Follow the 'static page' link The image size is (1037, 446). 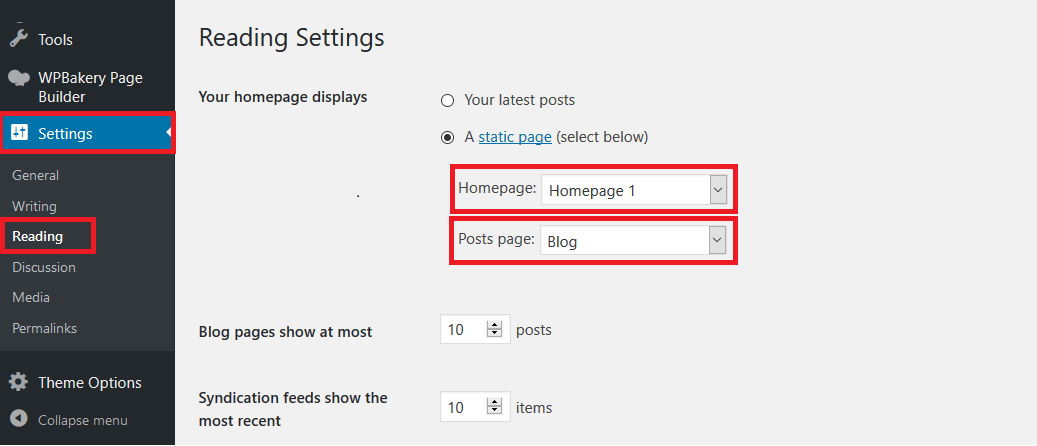click(x=515, y=137)
